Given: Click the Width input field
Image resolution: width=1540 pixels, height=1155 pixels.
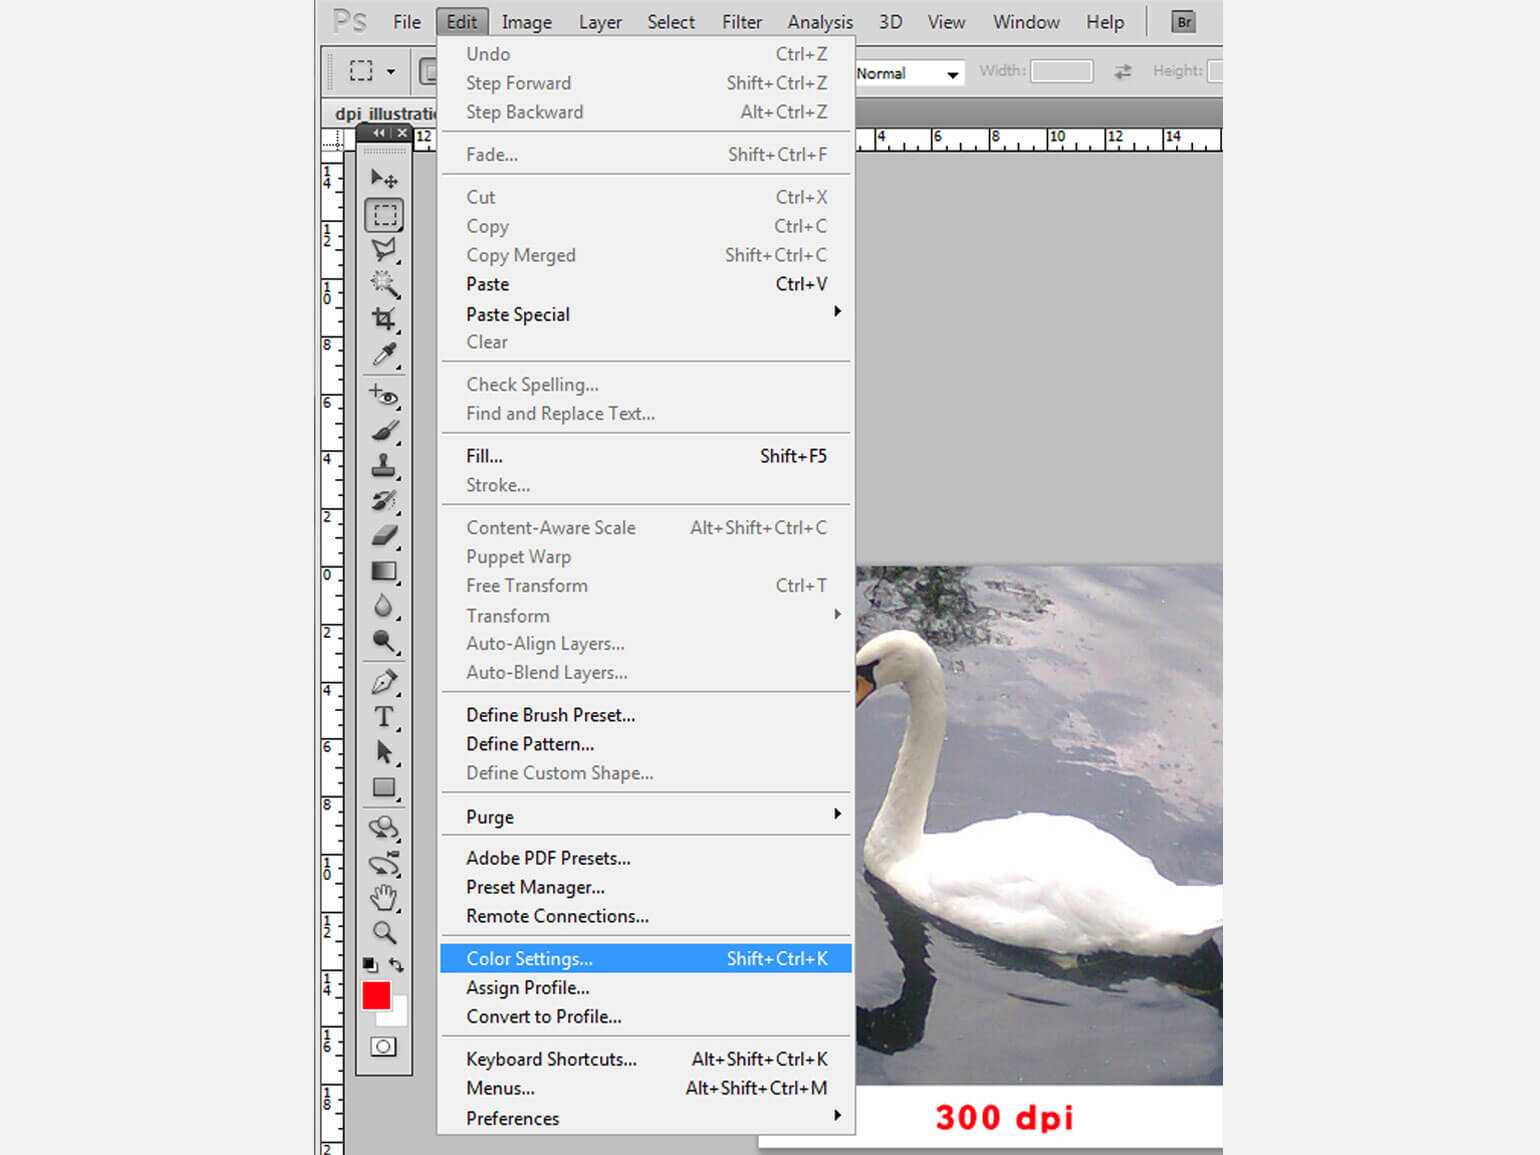Looking at the screenshot, I should click(1061, 71).
